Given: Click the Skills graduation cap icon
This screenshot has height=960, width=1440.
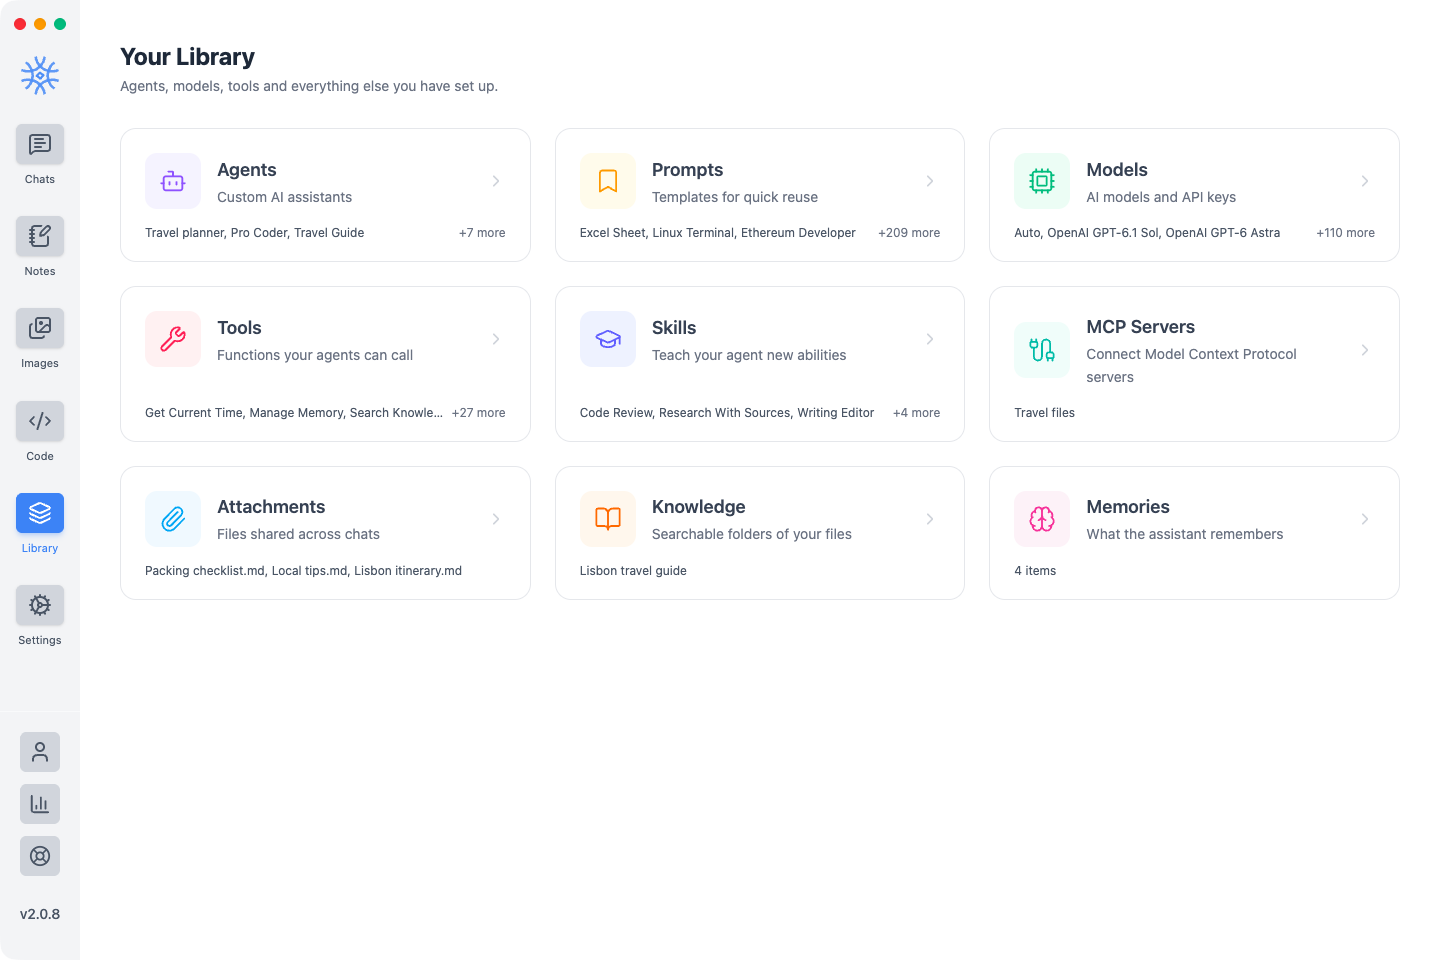Looking at the screenshot, I should 608,339.
